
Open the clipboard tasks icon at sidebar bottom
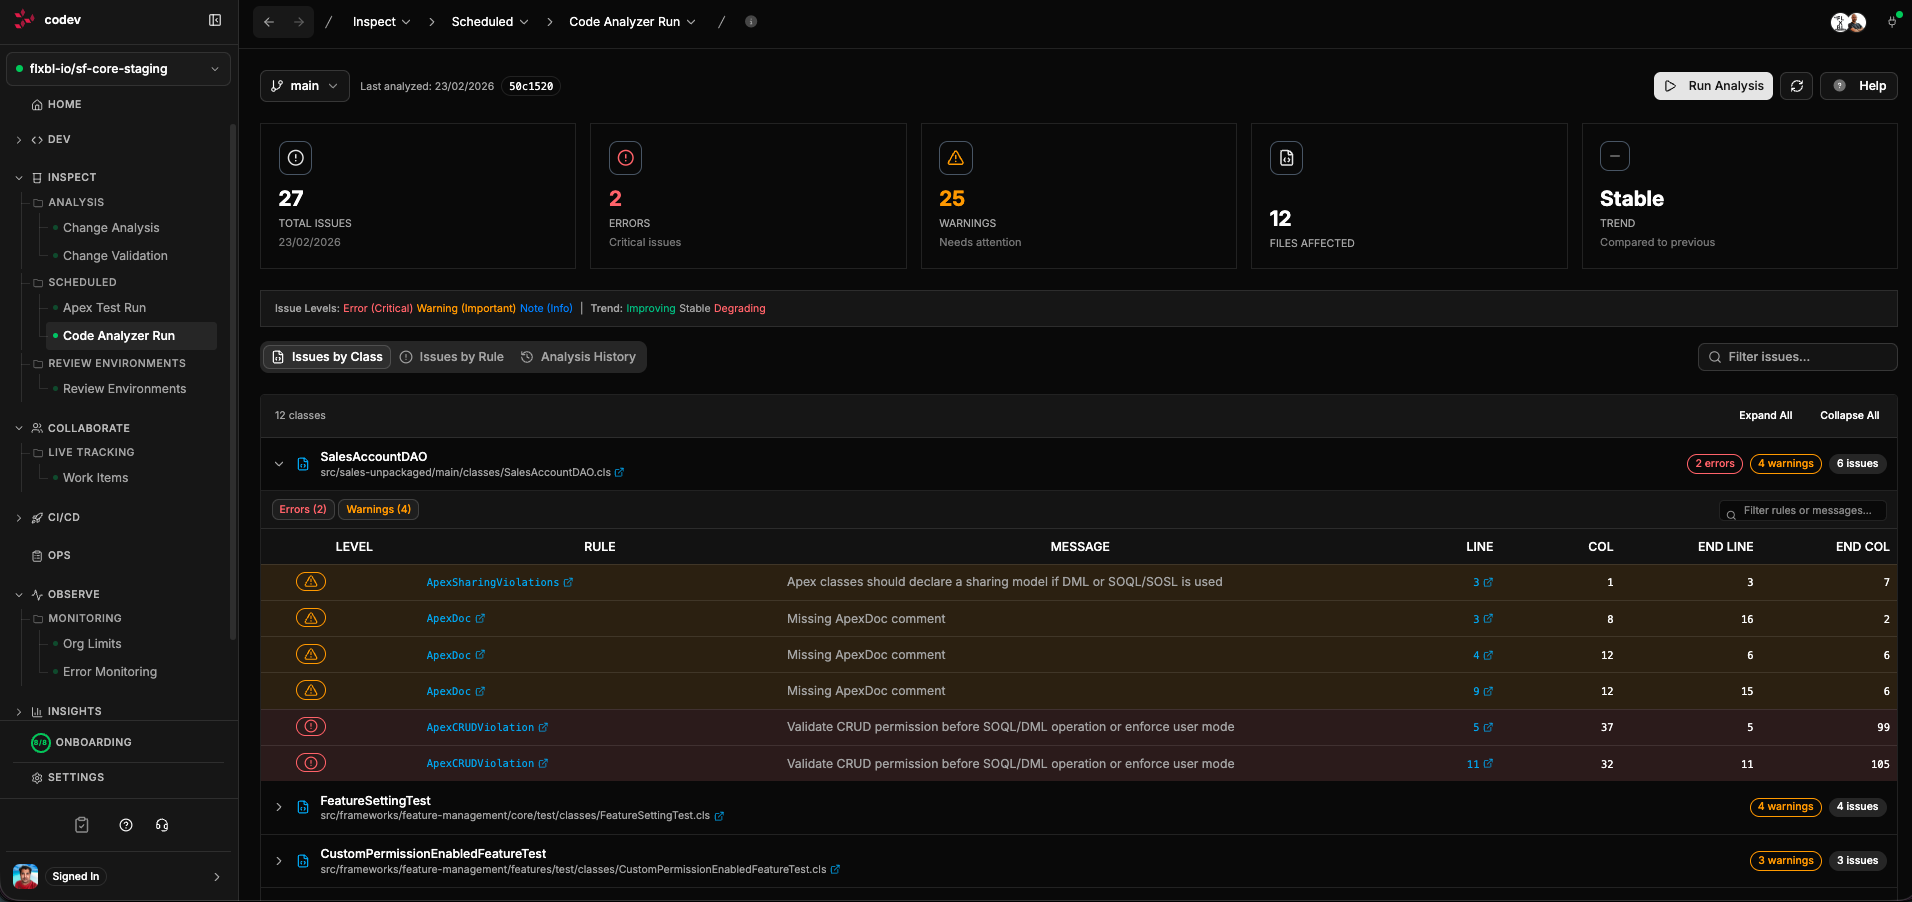coord(81,825)
